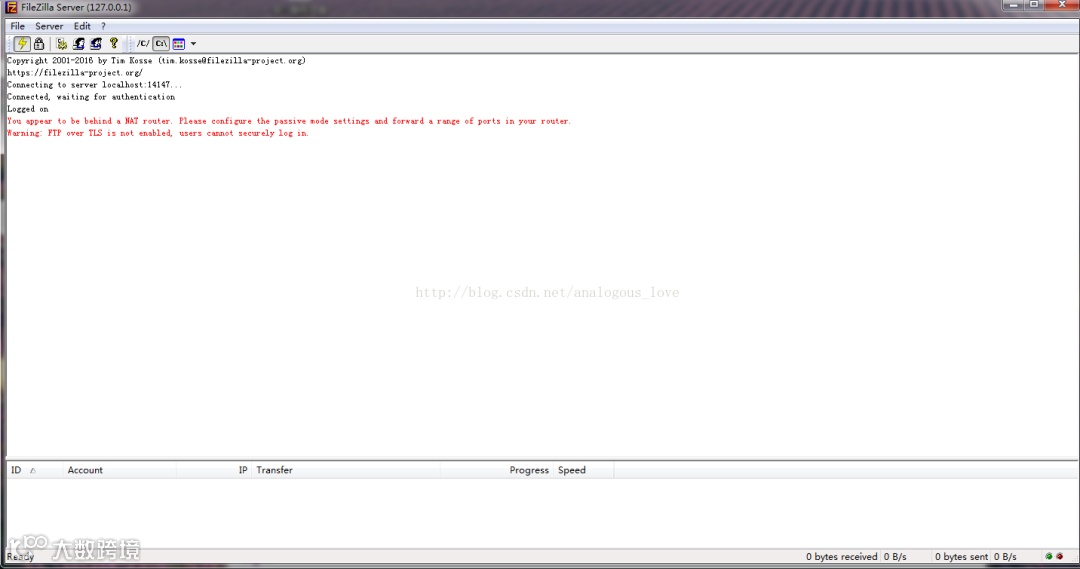
Task: Open server Settings from the toolbar
Action: [62, 43]
